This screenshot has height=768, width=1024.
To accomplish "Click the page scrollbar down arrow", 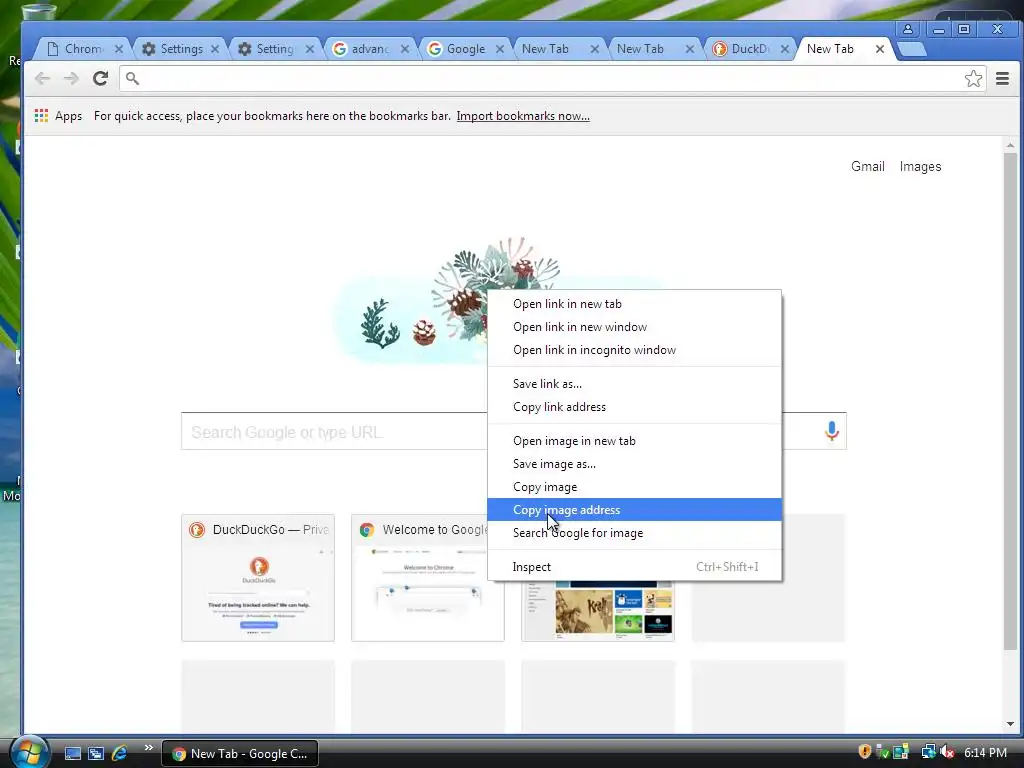I will tap(1010, 724).
